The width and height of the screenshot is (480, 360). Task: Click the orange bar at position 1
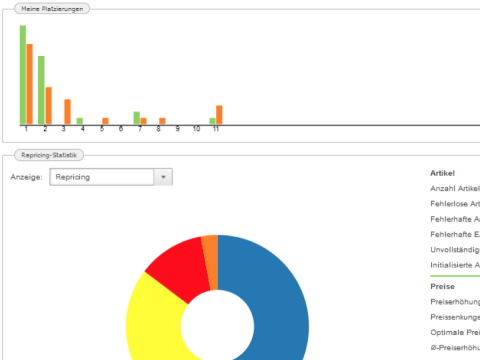30,84
